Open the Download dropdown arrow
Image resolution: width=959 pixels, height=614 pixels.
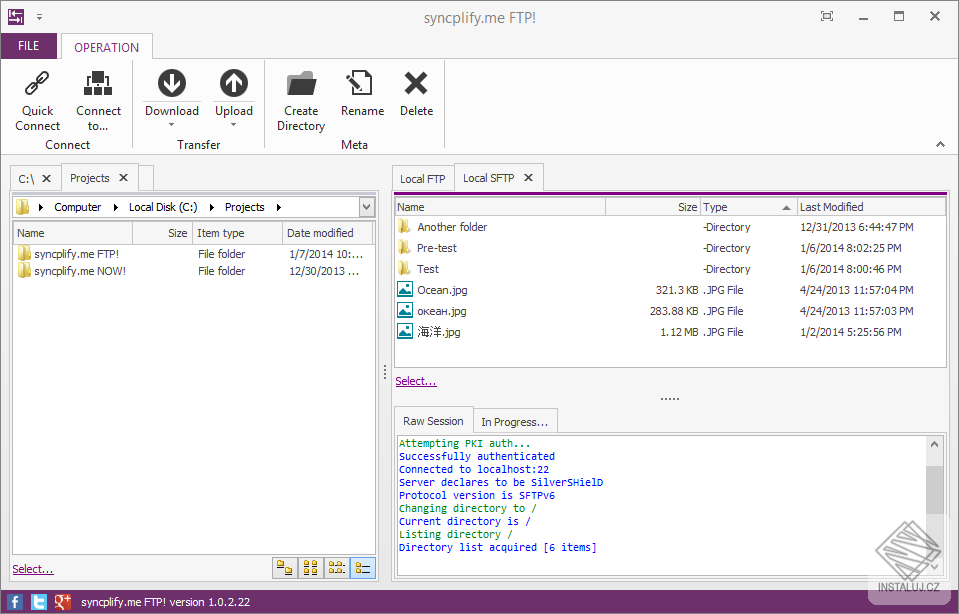[x=171, y=124]
